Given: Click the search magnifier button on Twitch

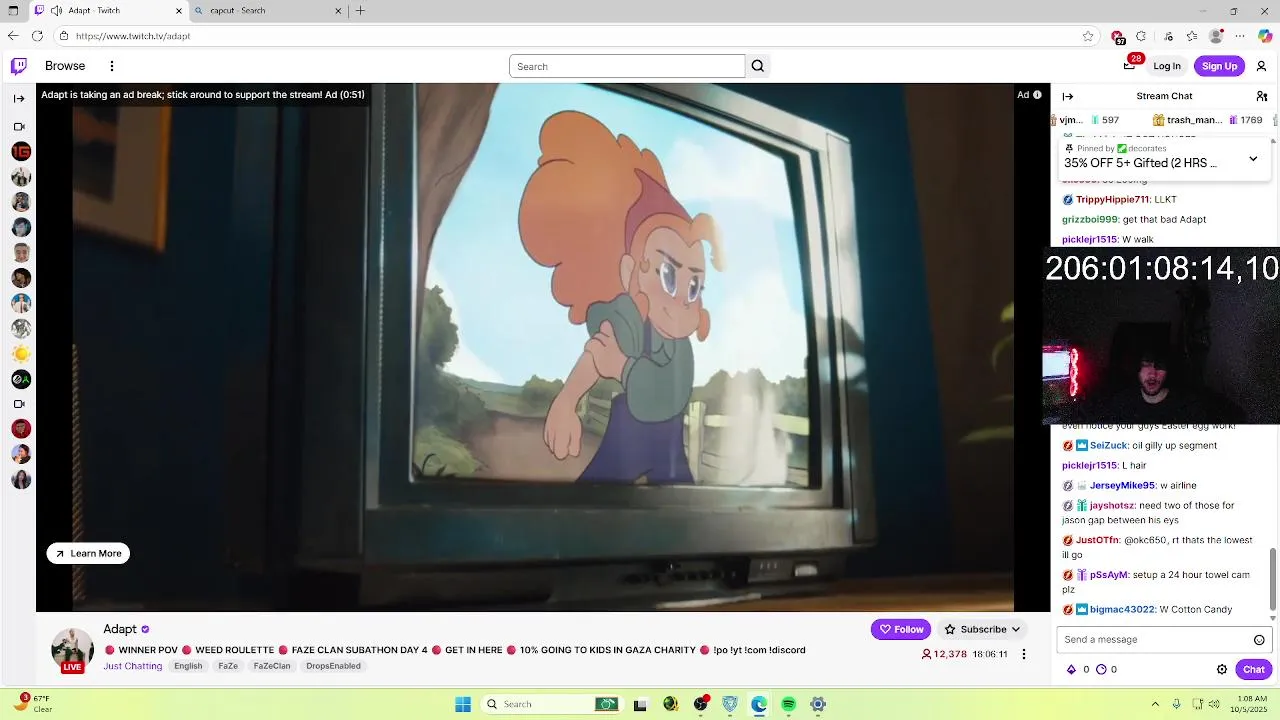Looking at the screenshot, I should coord(758,66).
